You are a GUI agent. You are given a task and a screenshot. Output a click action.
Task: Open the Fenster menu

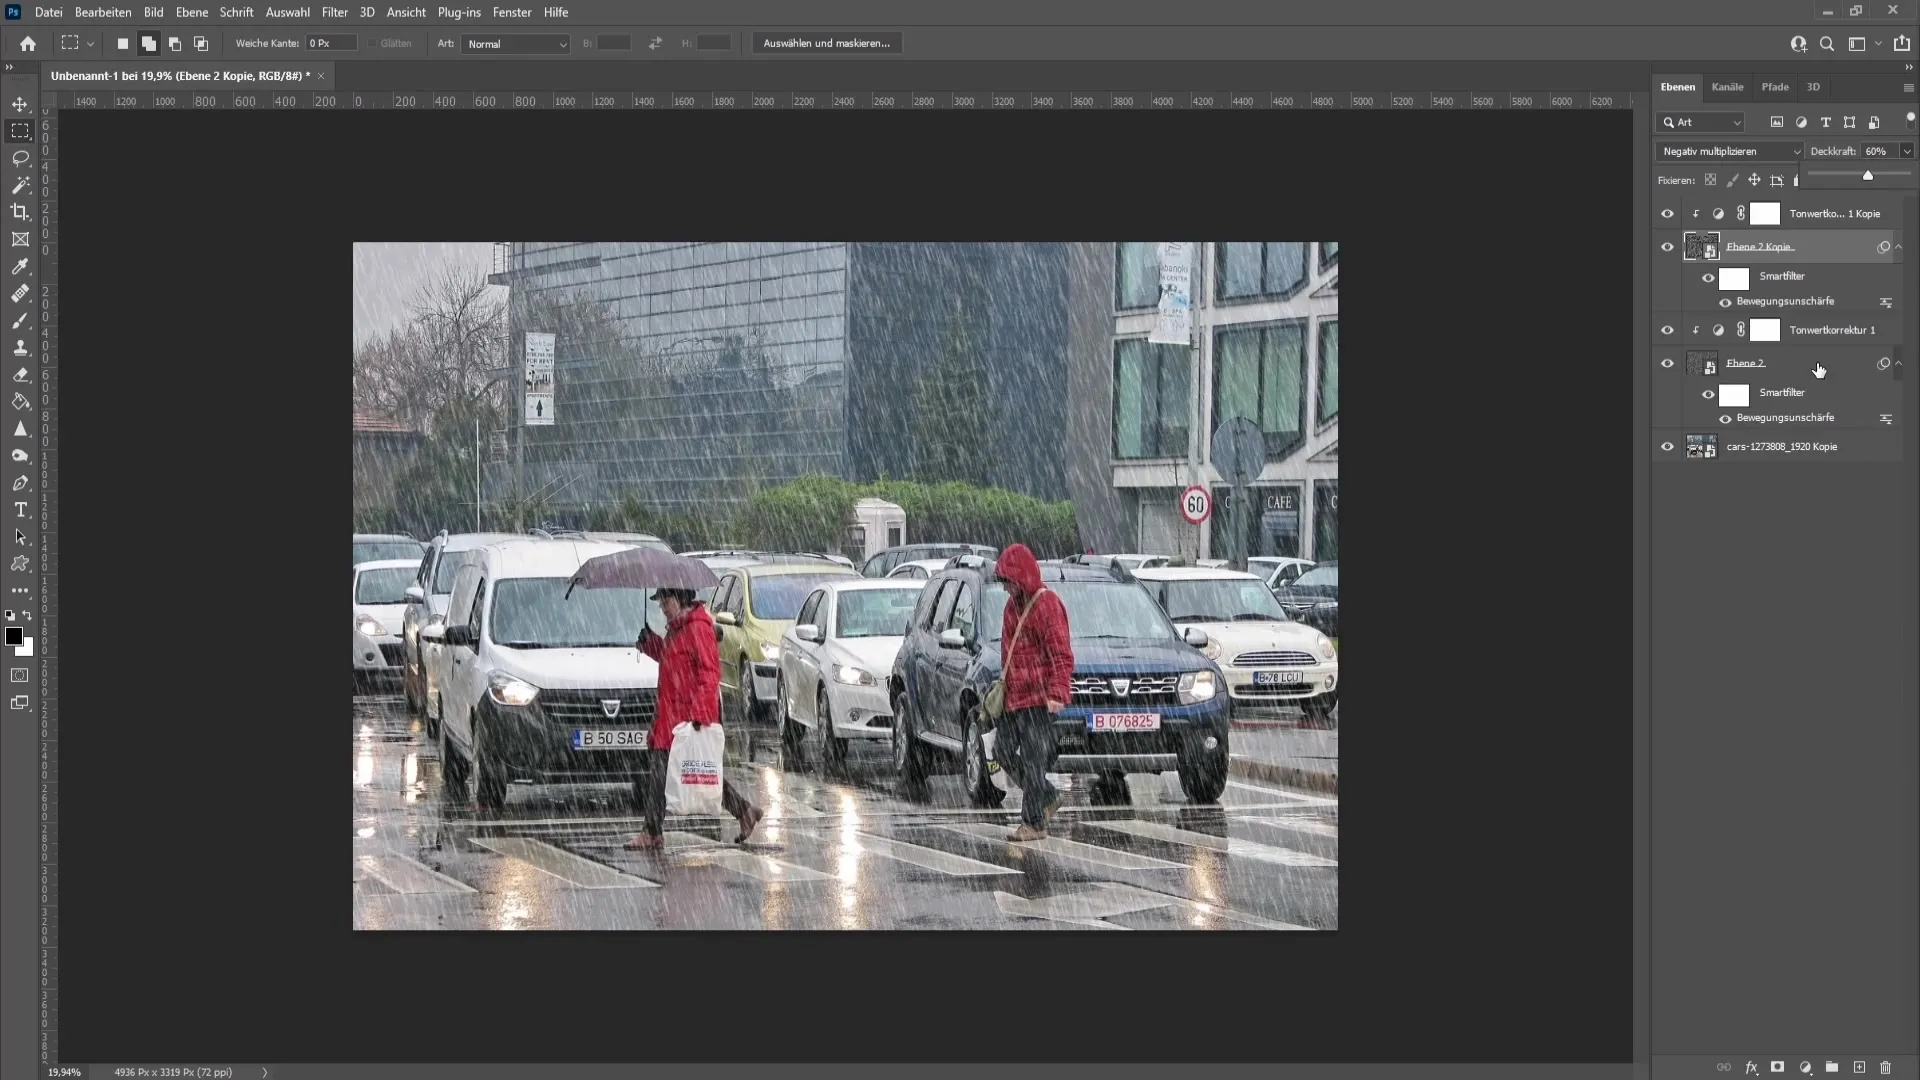tap(512, 12)
